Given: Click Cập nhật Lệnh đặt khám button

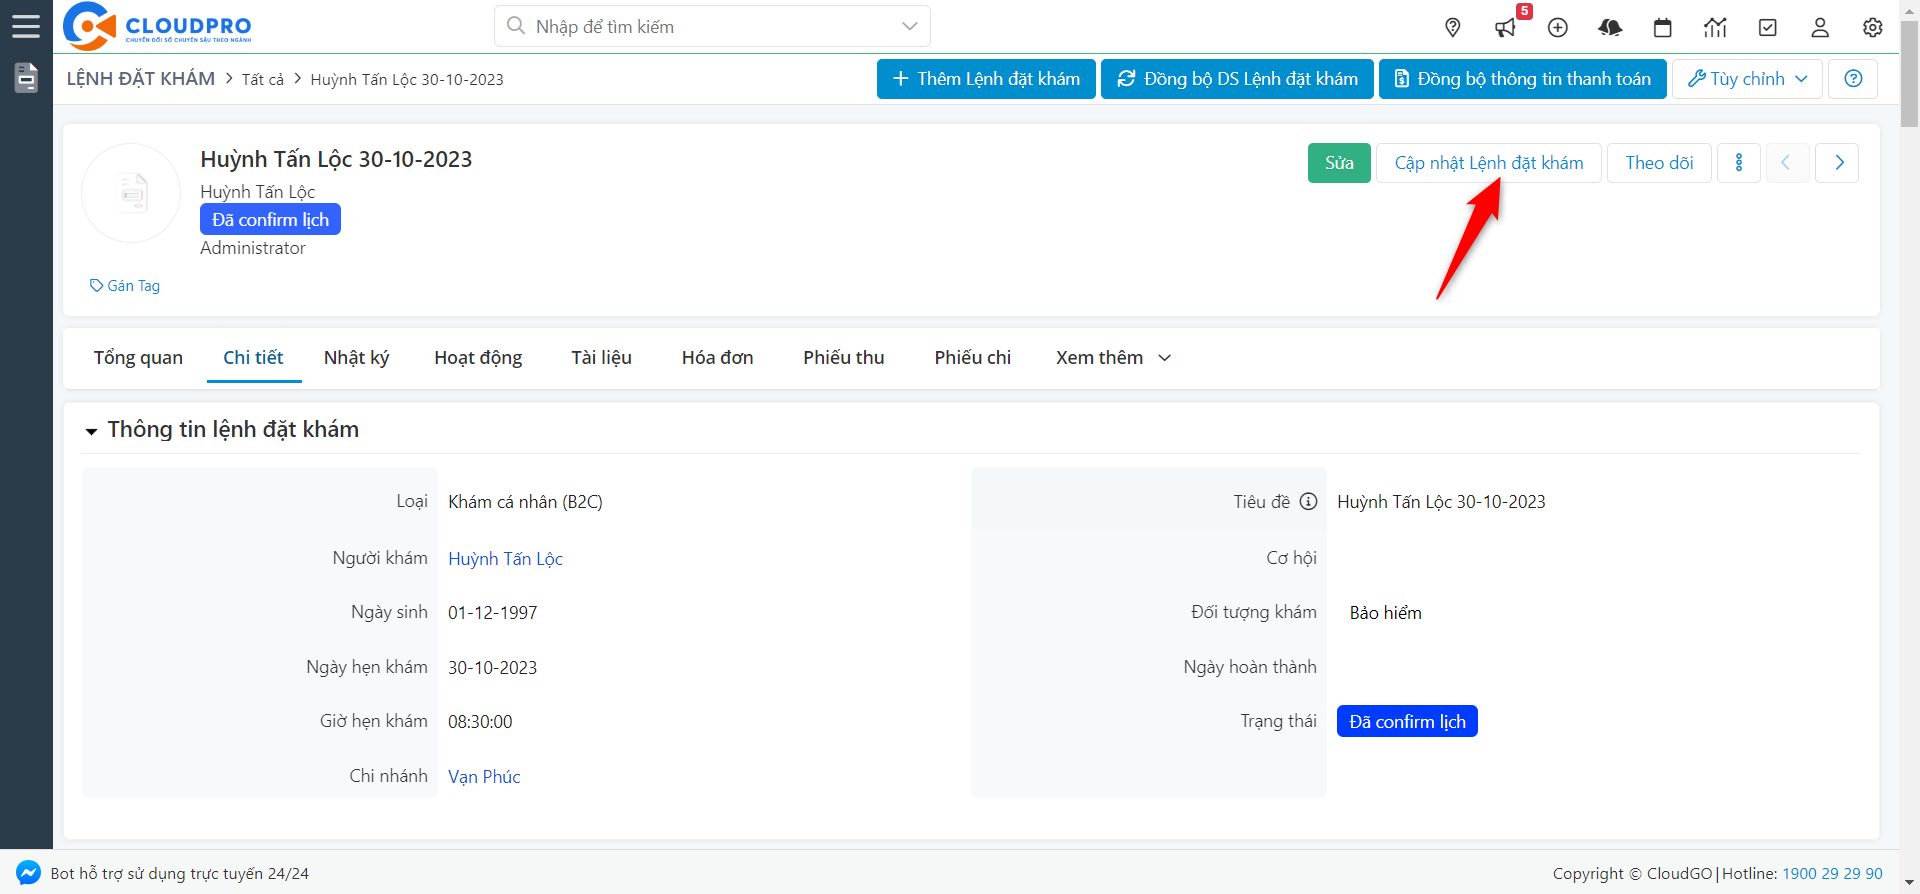Looking at the screenshot, I should (1489, 163).
